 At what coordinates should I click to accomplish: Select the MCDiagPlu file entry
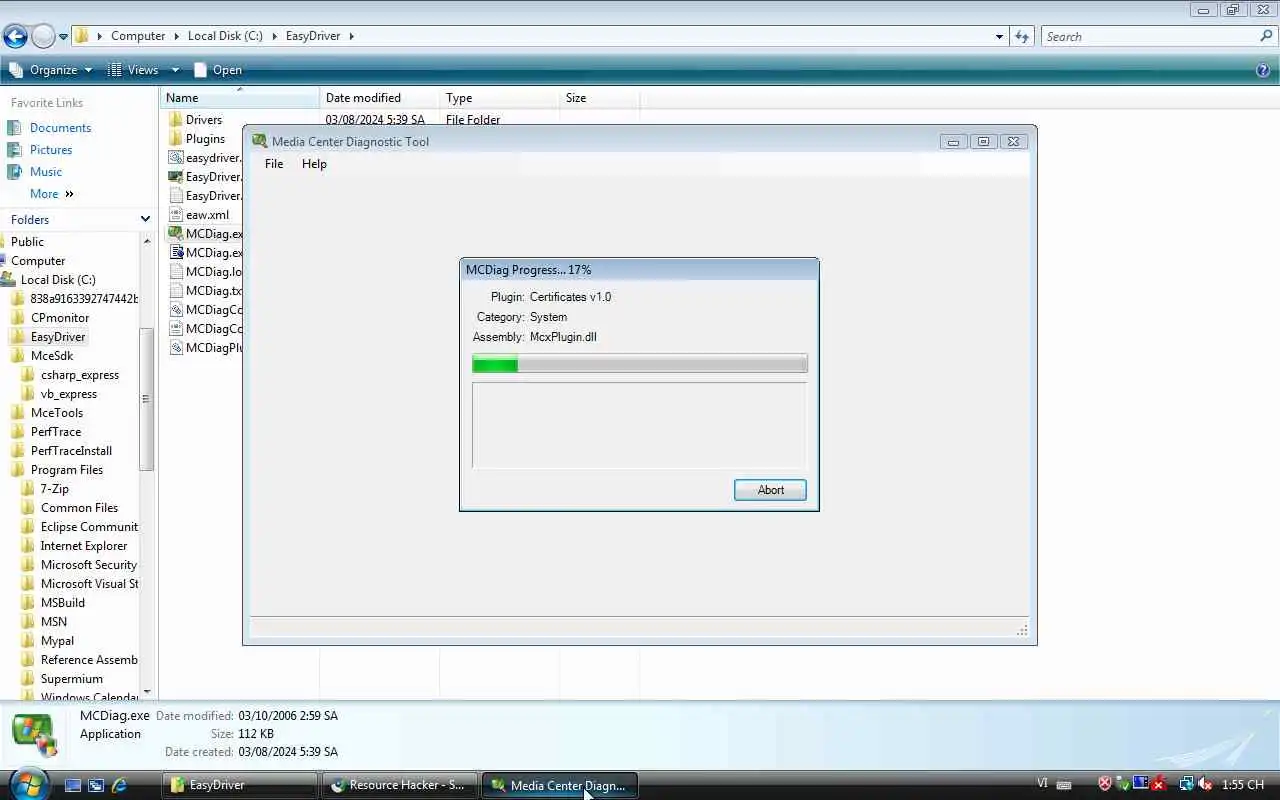[x=206, y=348]
